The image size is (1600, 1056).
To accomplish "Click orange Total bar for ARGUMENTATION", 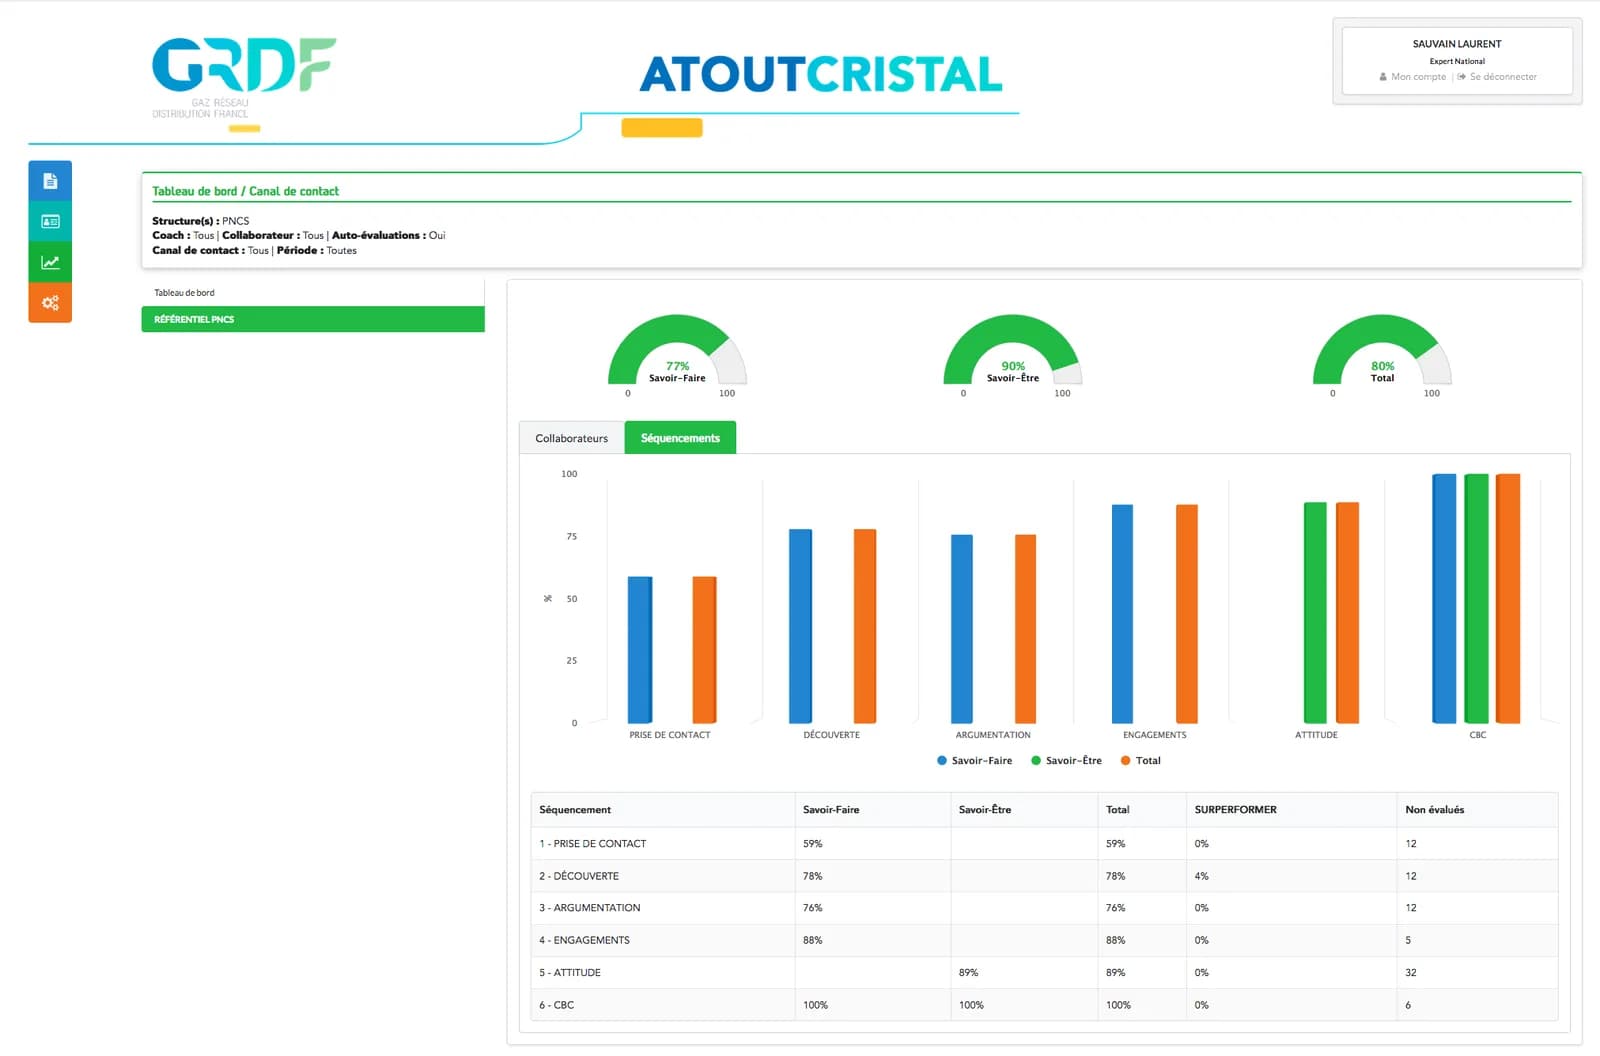I will tap(1025, 629).
